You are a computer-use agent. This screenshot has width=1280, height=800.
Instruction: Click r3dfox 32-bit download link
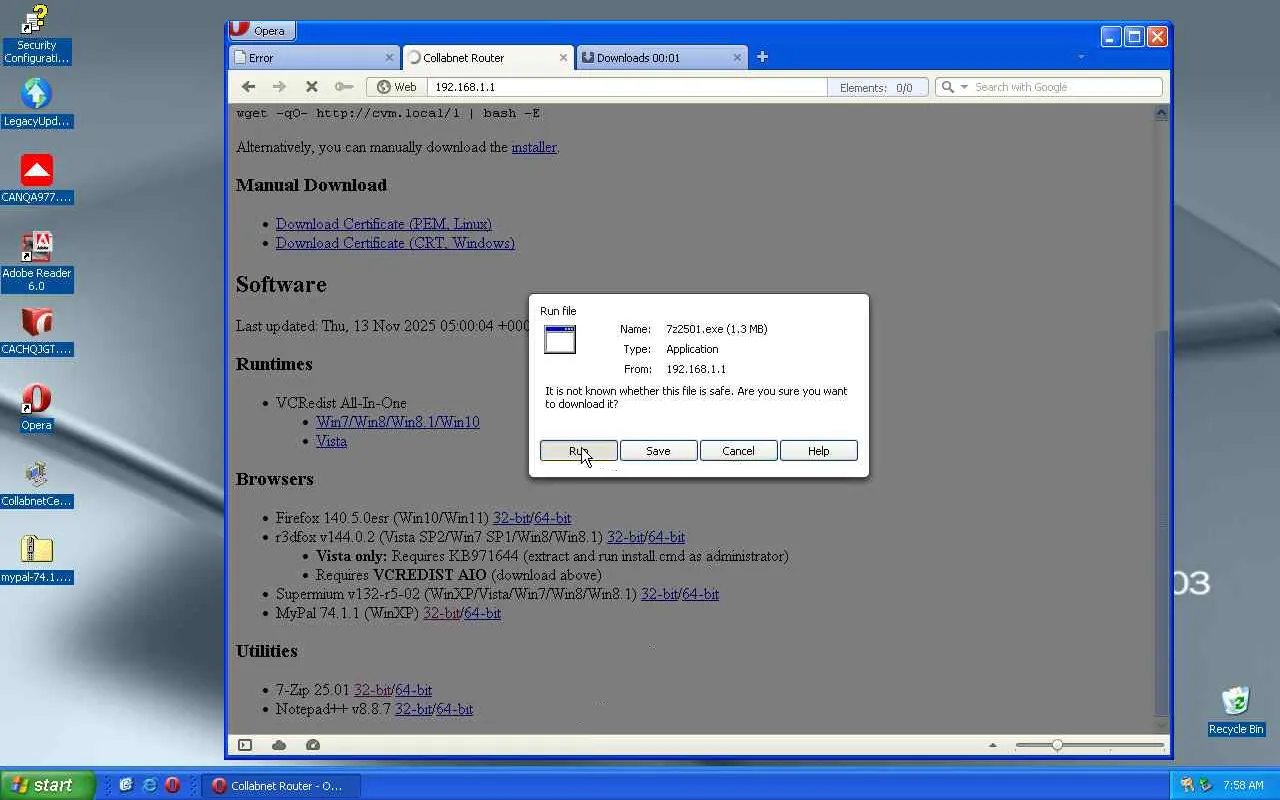coord(625,537)
